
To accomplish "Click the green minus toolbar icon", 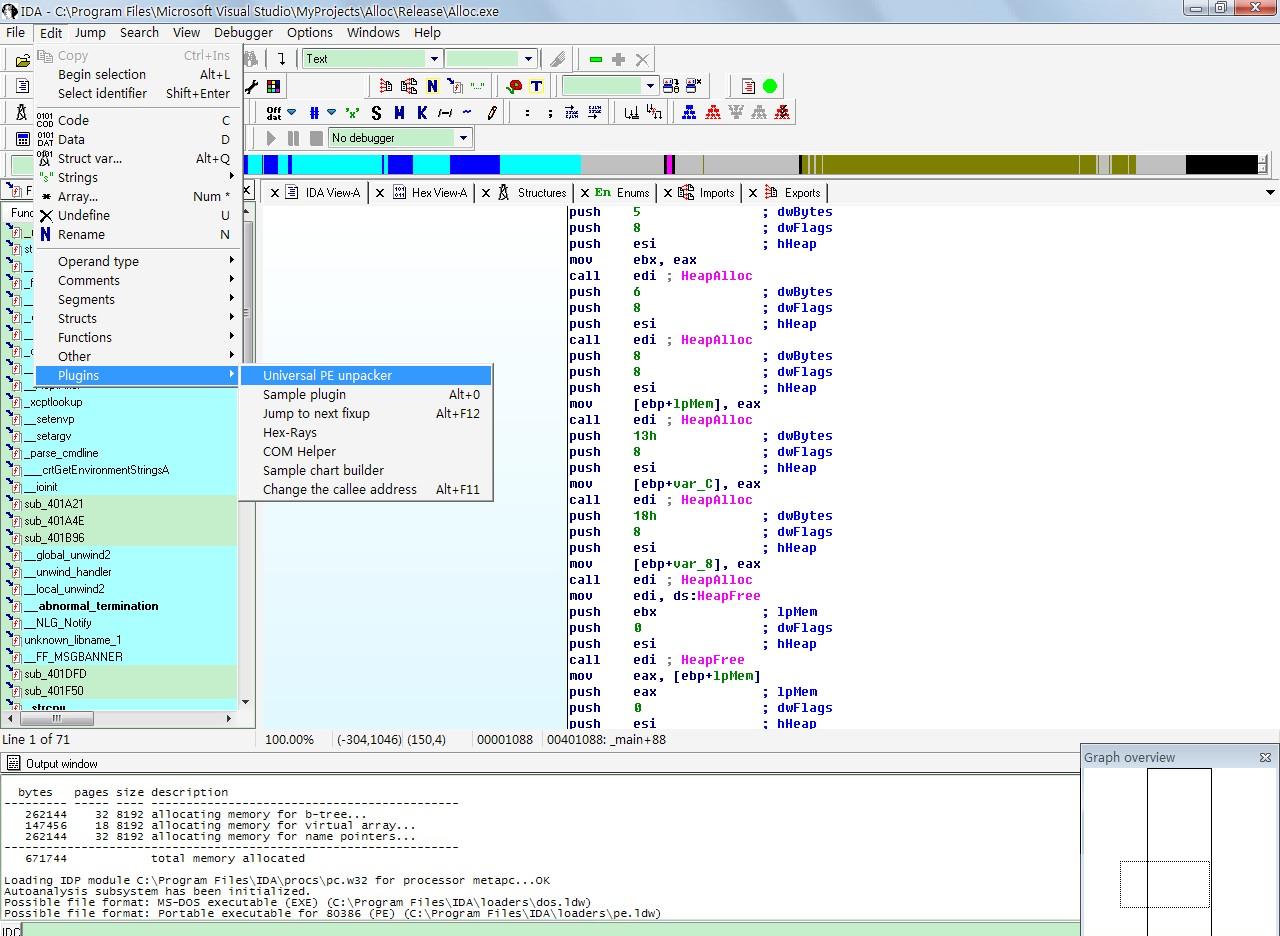I will click(x=596, y=59).
